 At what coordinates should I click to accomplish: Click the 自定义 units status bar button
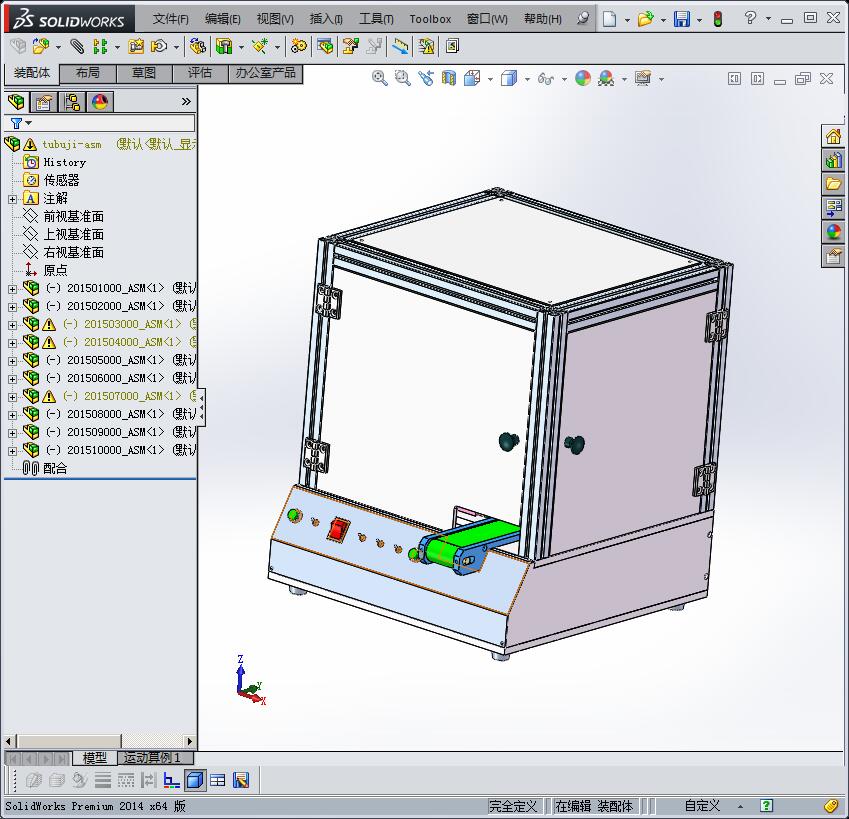[702, 806]
